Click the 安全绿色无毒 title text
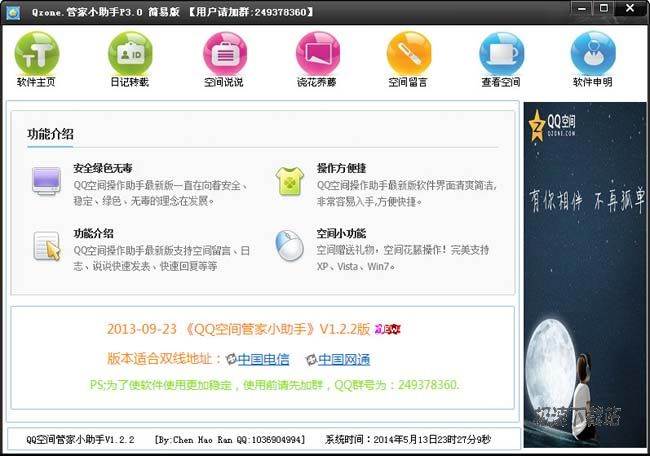Image resolution: width=650 pixels, height=456 pixels. 103,168
